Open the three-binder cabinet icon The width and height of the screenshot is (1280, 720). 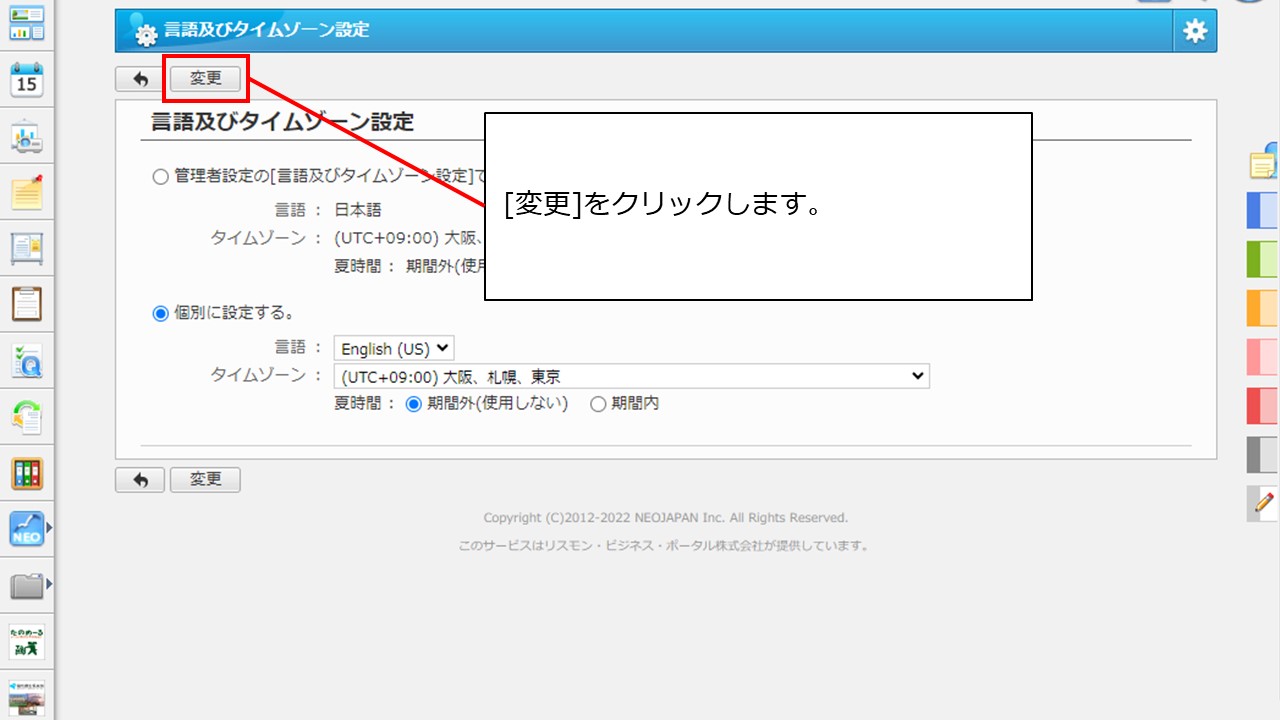click(x=27, y=473)
